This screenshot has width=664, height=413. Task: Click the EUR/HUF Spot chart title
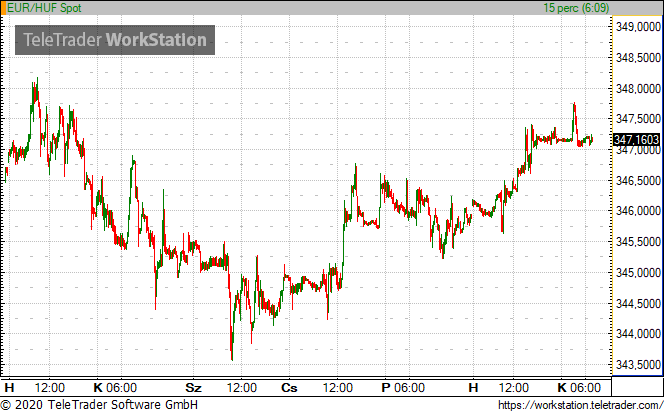pos(44,8)
